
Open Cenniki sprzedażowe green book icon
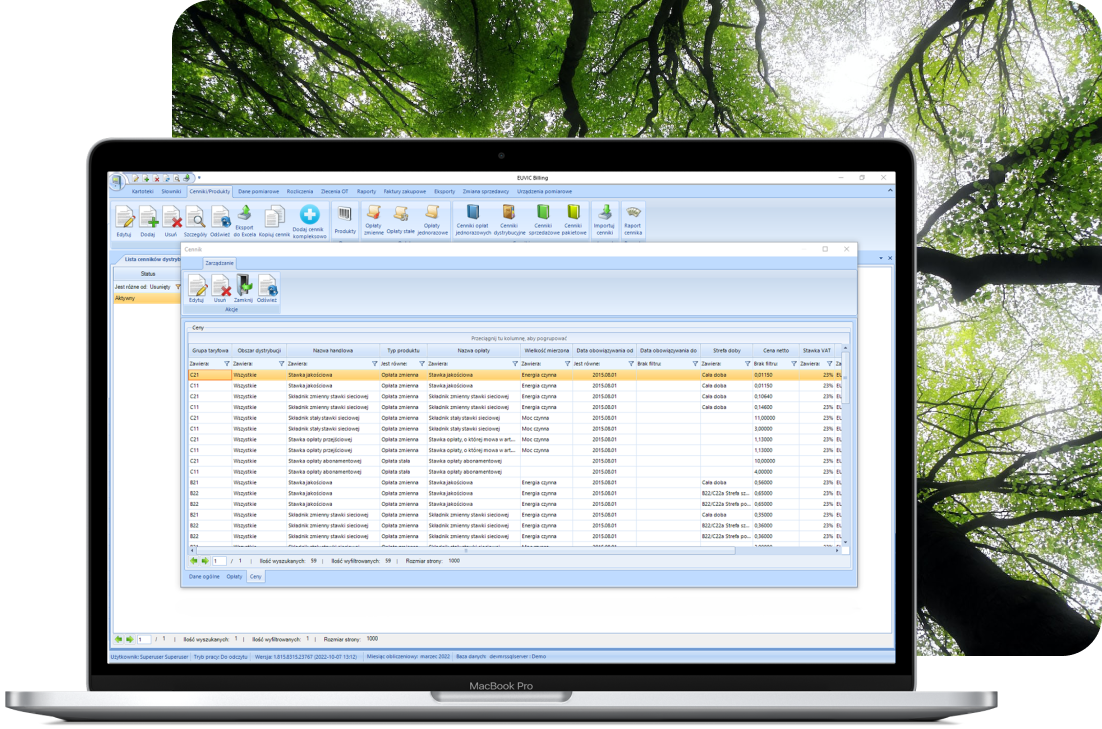(x=543, y=212)
